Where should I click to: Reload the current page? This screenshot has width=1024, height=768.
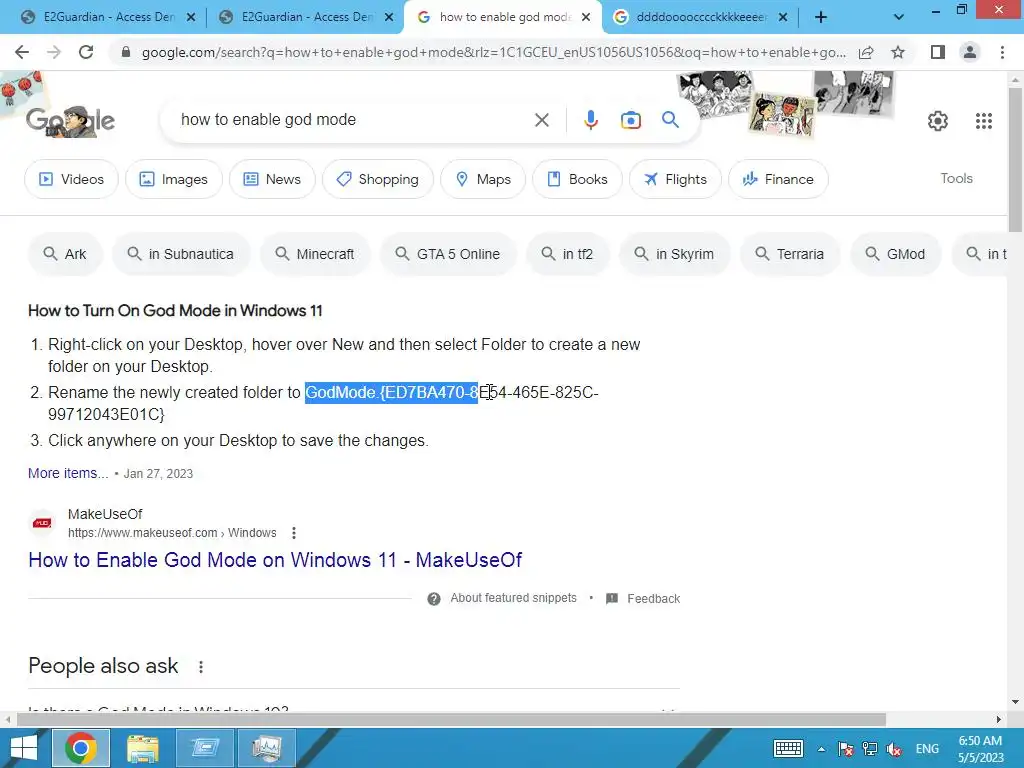coord(86,52)
